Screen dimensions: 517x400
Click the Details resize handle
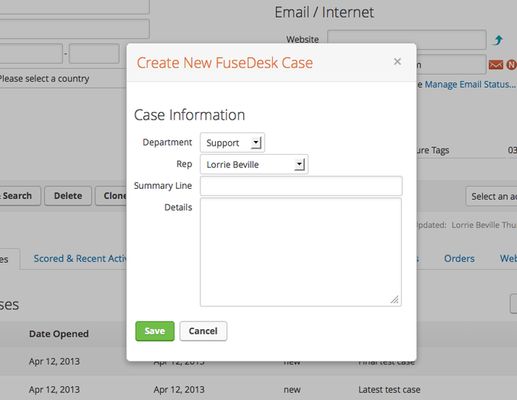(395, 300)
